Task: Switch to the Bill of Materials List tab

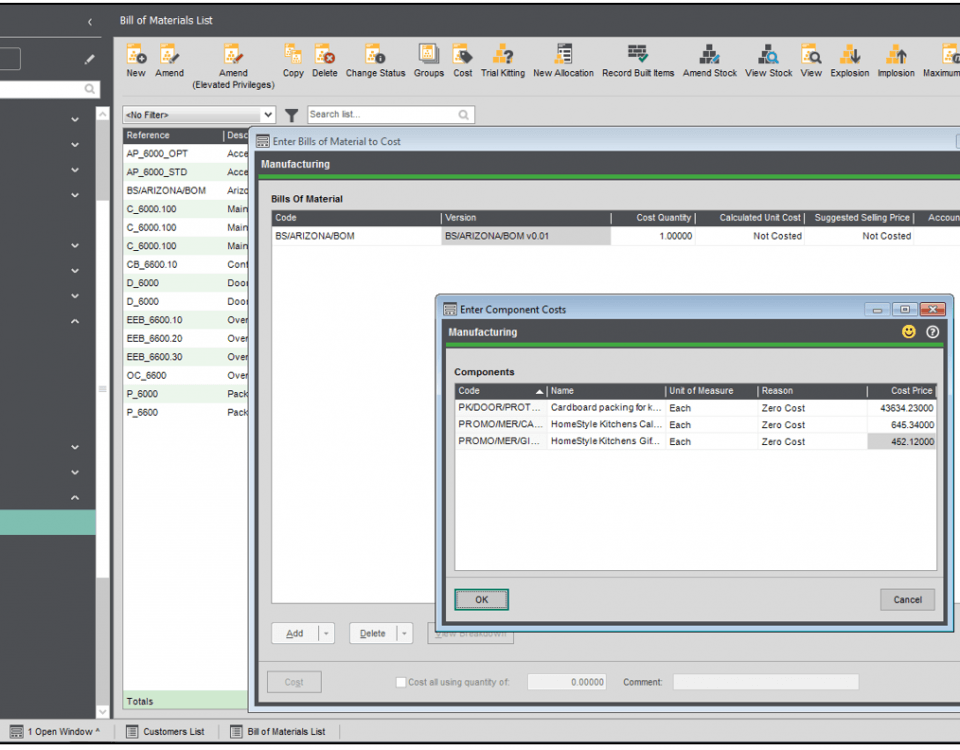Action: pyautogui.click(x=278, y=732)
